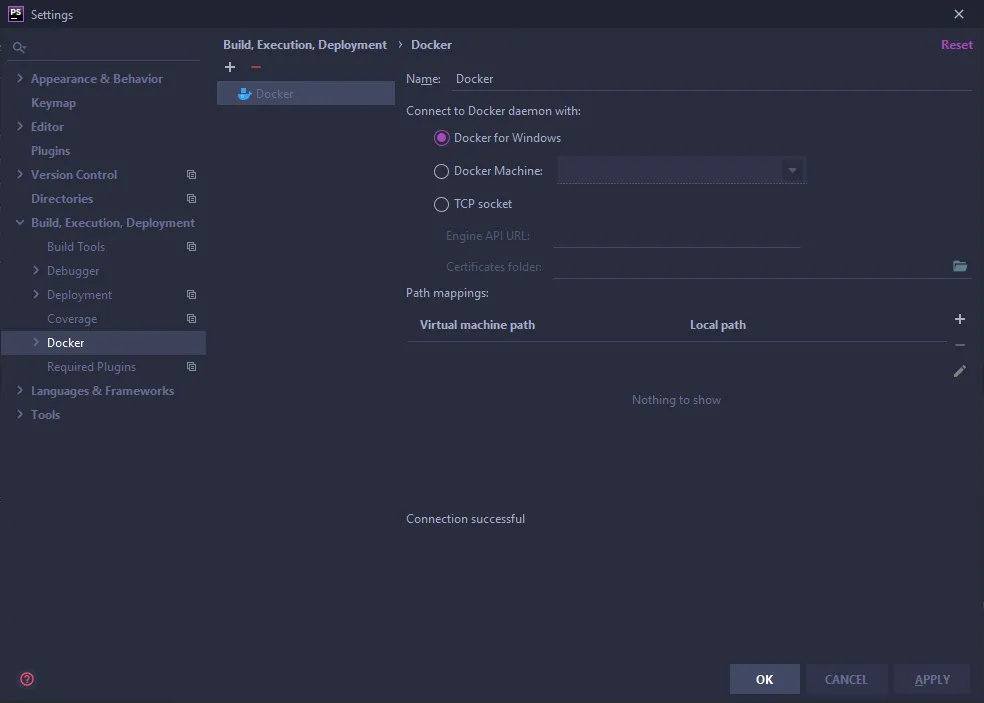Click the Cancel button
Image resolution: width=984 pixels, height=703 pixels.
(x=846, y=679)
